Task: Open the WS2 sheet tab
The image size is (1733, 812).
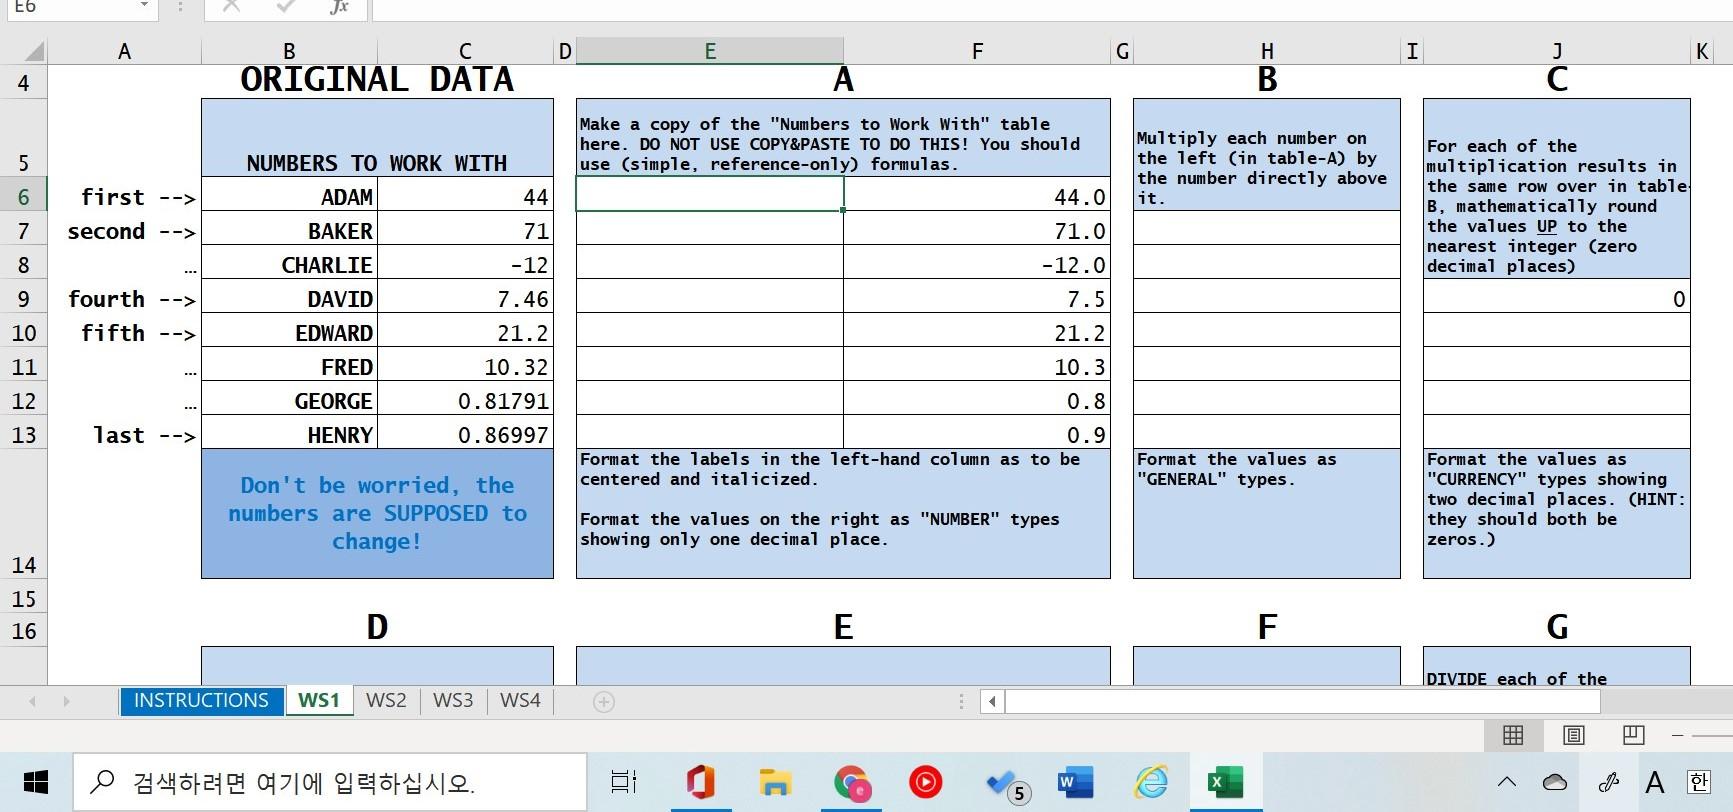Action: pyautogui.click(x=386, y=700)
